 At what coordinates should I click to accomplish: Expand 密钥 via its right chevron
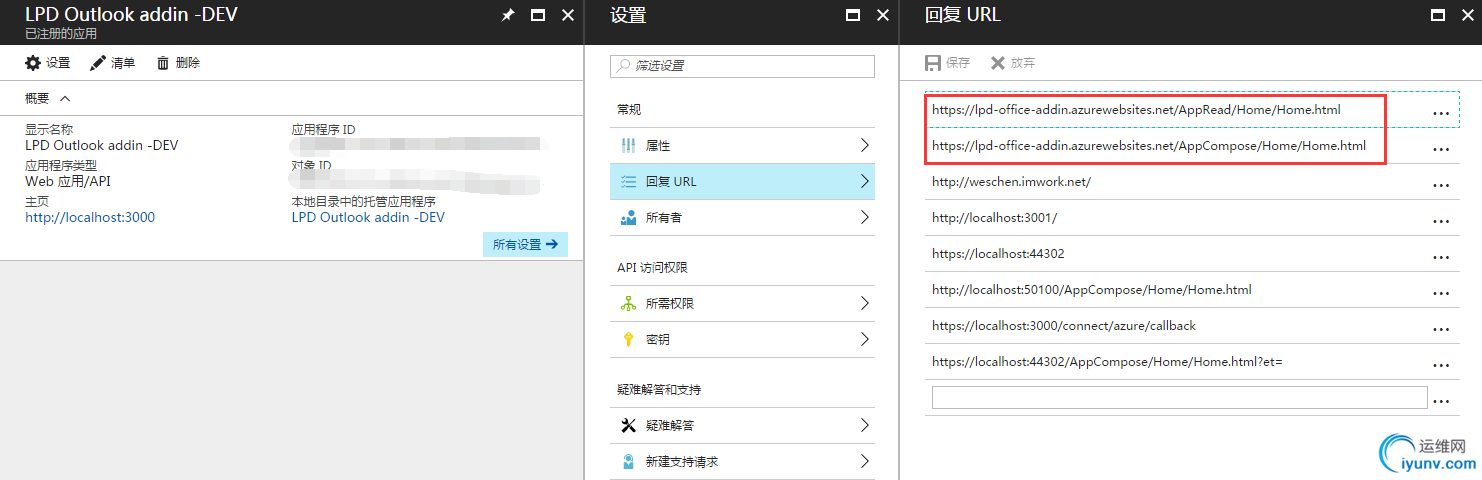point(864,339)
